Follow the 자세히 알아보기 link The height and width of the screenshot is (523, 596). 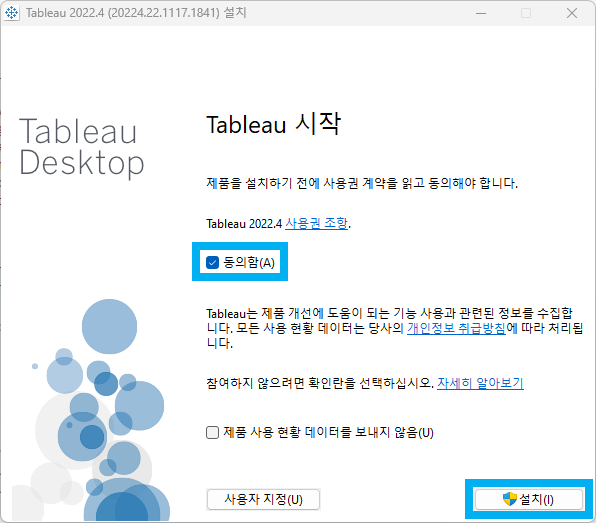[480, 383]
